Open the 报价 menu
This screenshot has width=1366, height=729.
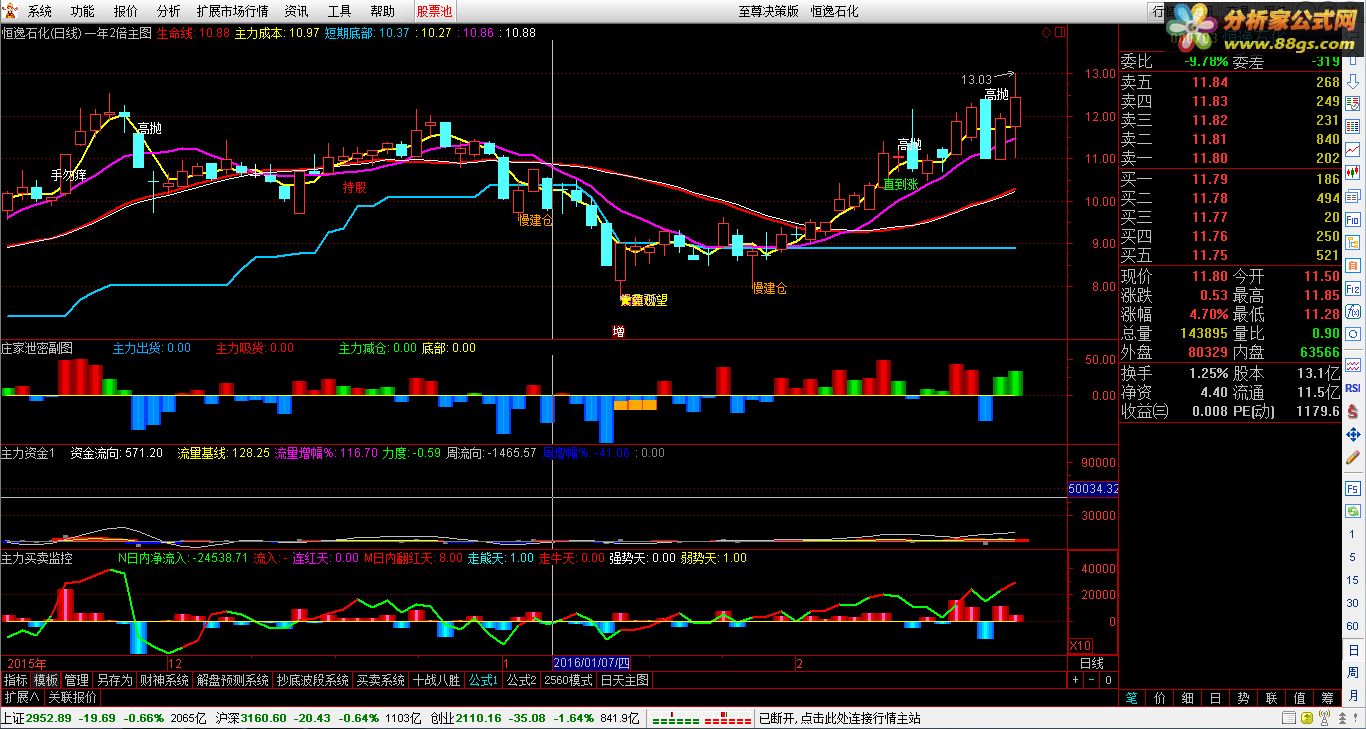(x=126, y=11)
